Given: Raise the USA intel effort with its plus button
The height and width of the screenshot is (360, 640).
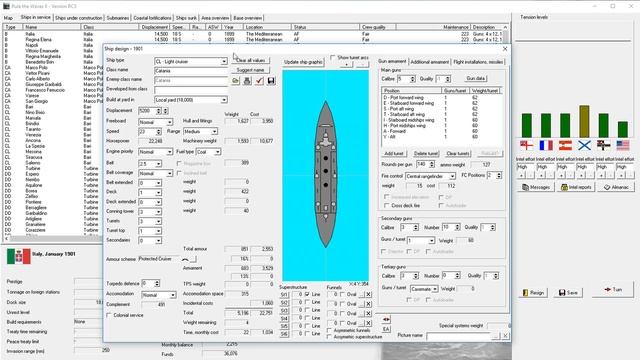Looking at the screenshot, I should click(621, 175).
